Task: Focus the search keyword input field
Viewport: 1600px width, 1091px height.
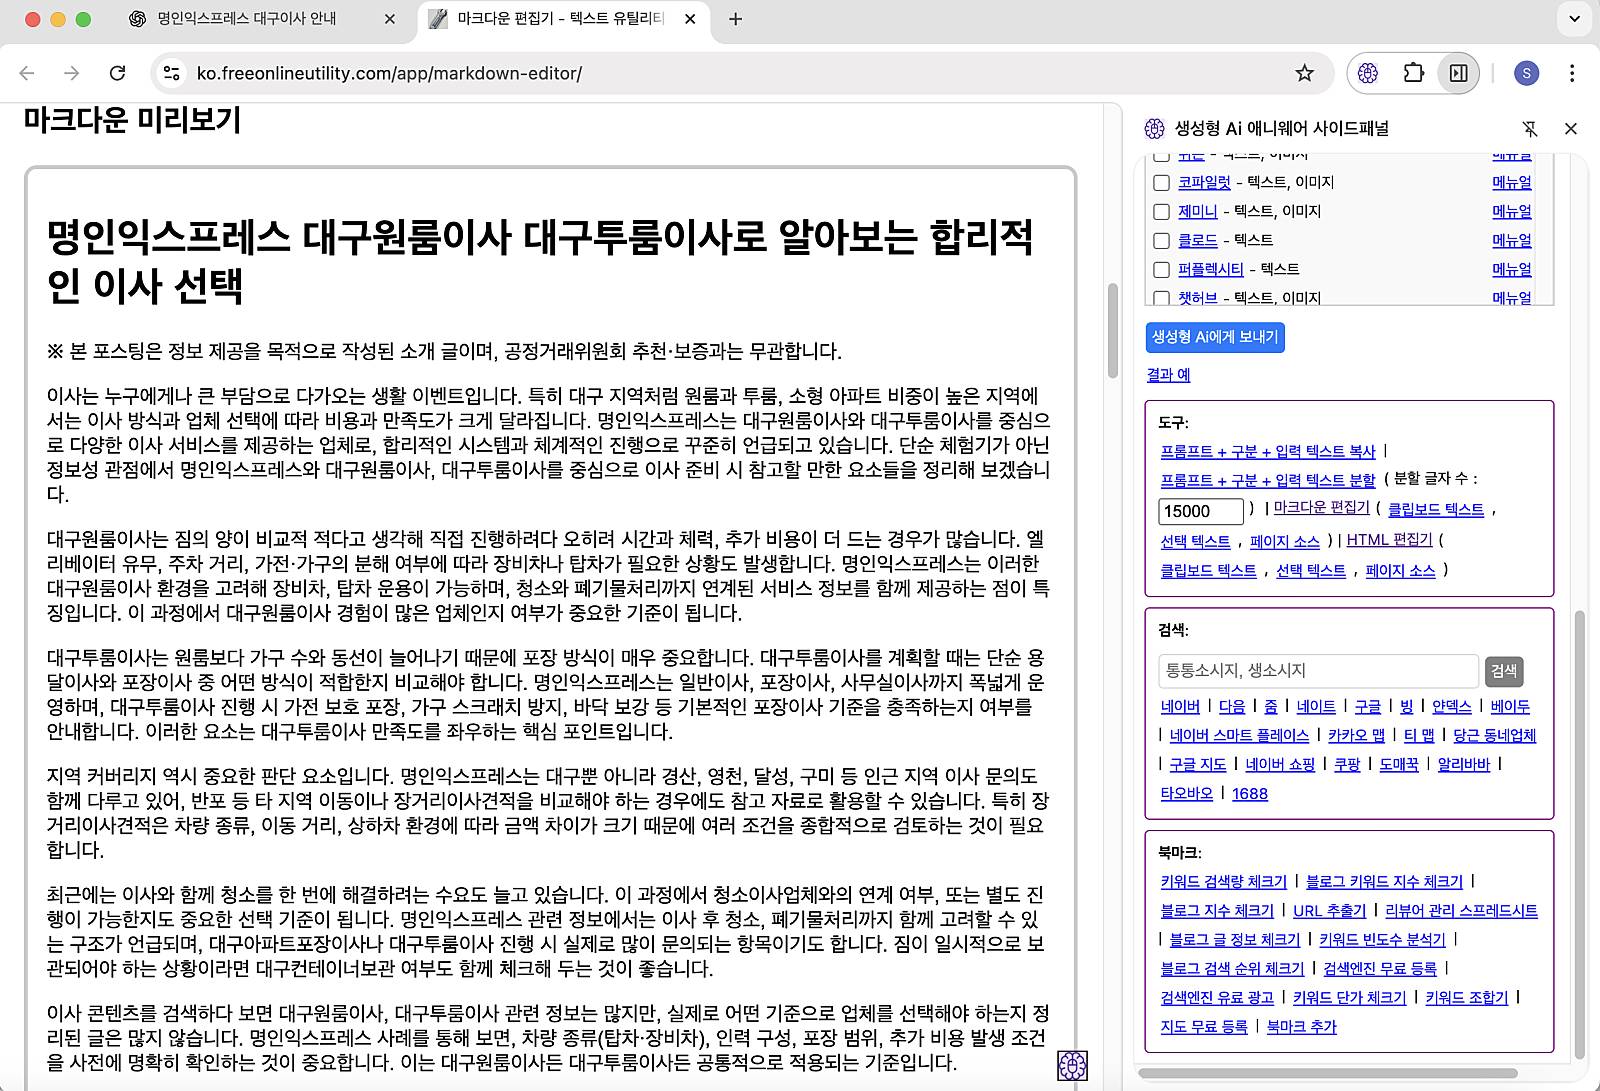Action: (x=1317, y=670)
